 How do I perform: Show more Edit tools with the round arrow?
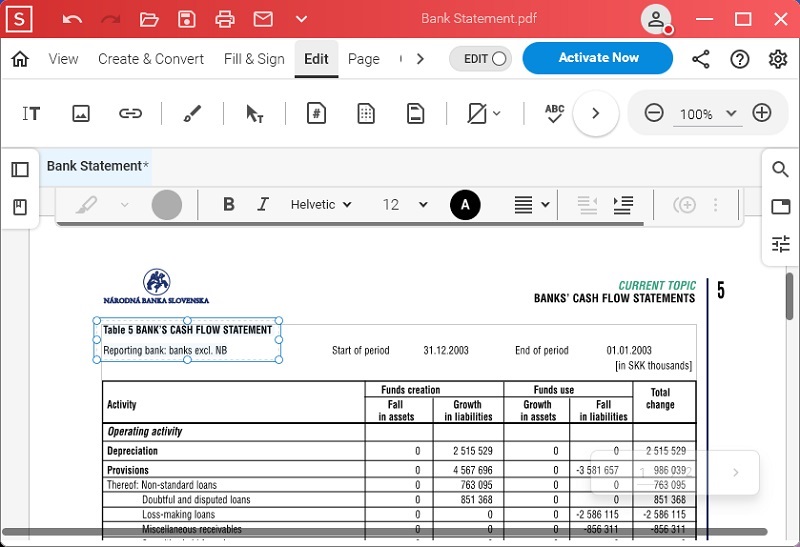click(595, 113)
